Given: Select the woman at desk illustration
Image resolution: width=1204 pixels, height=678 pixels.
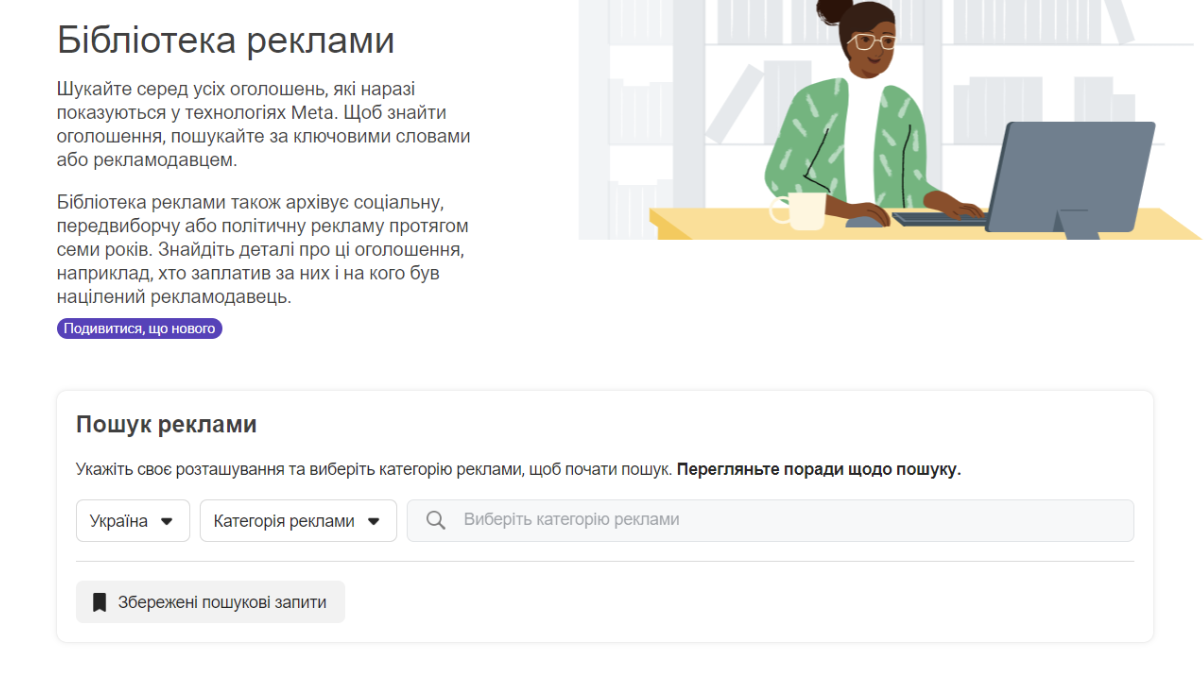Looking at the screenshot, I should (x=890, y=120).
